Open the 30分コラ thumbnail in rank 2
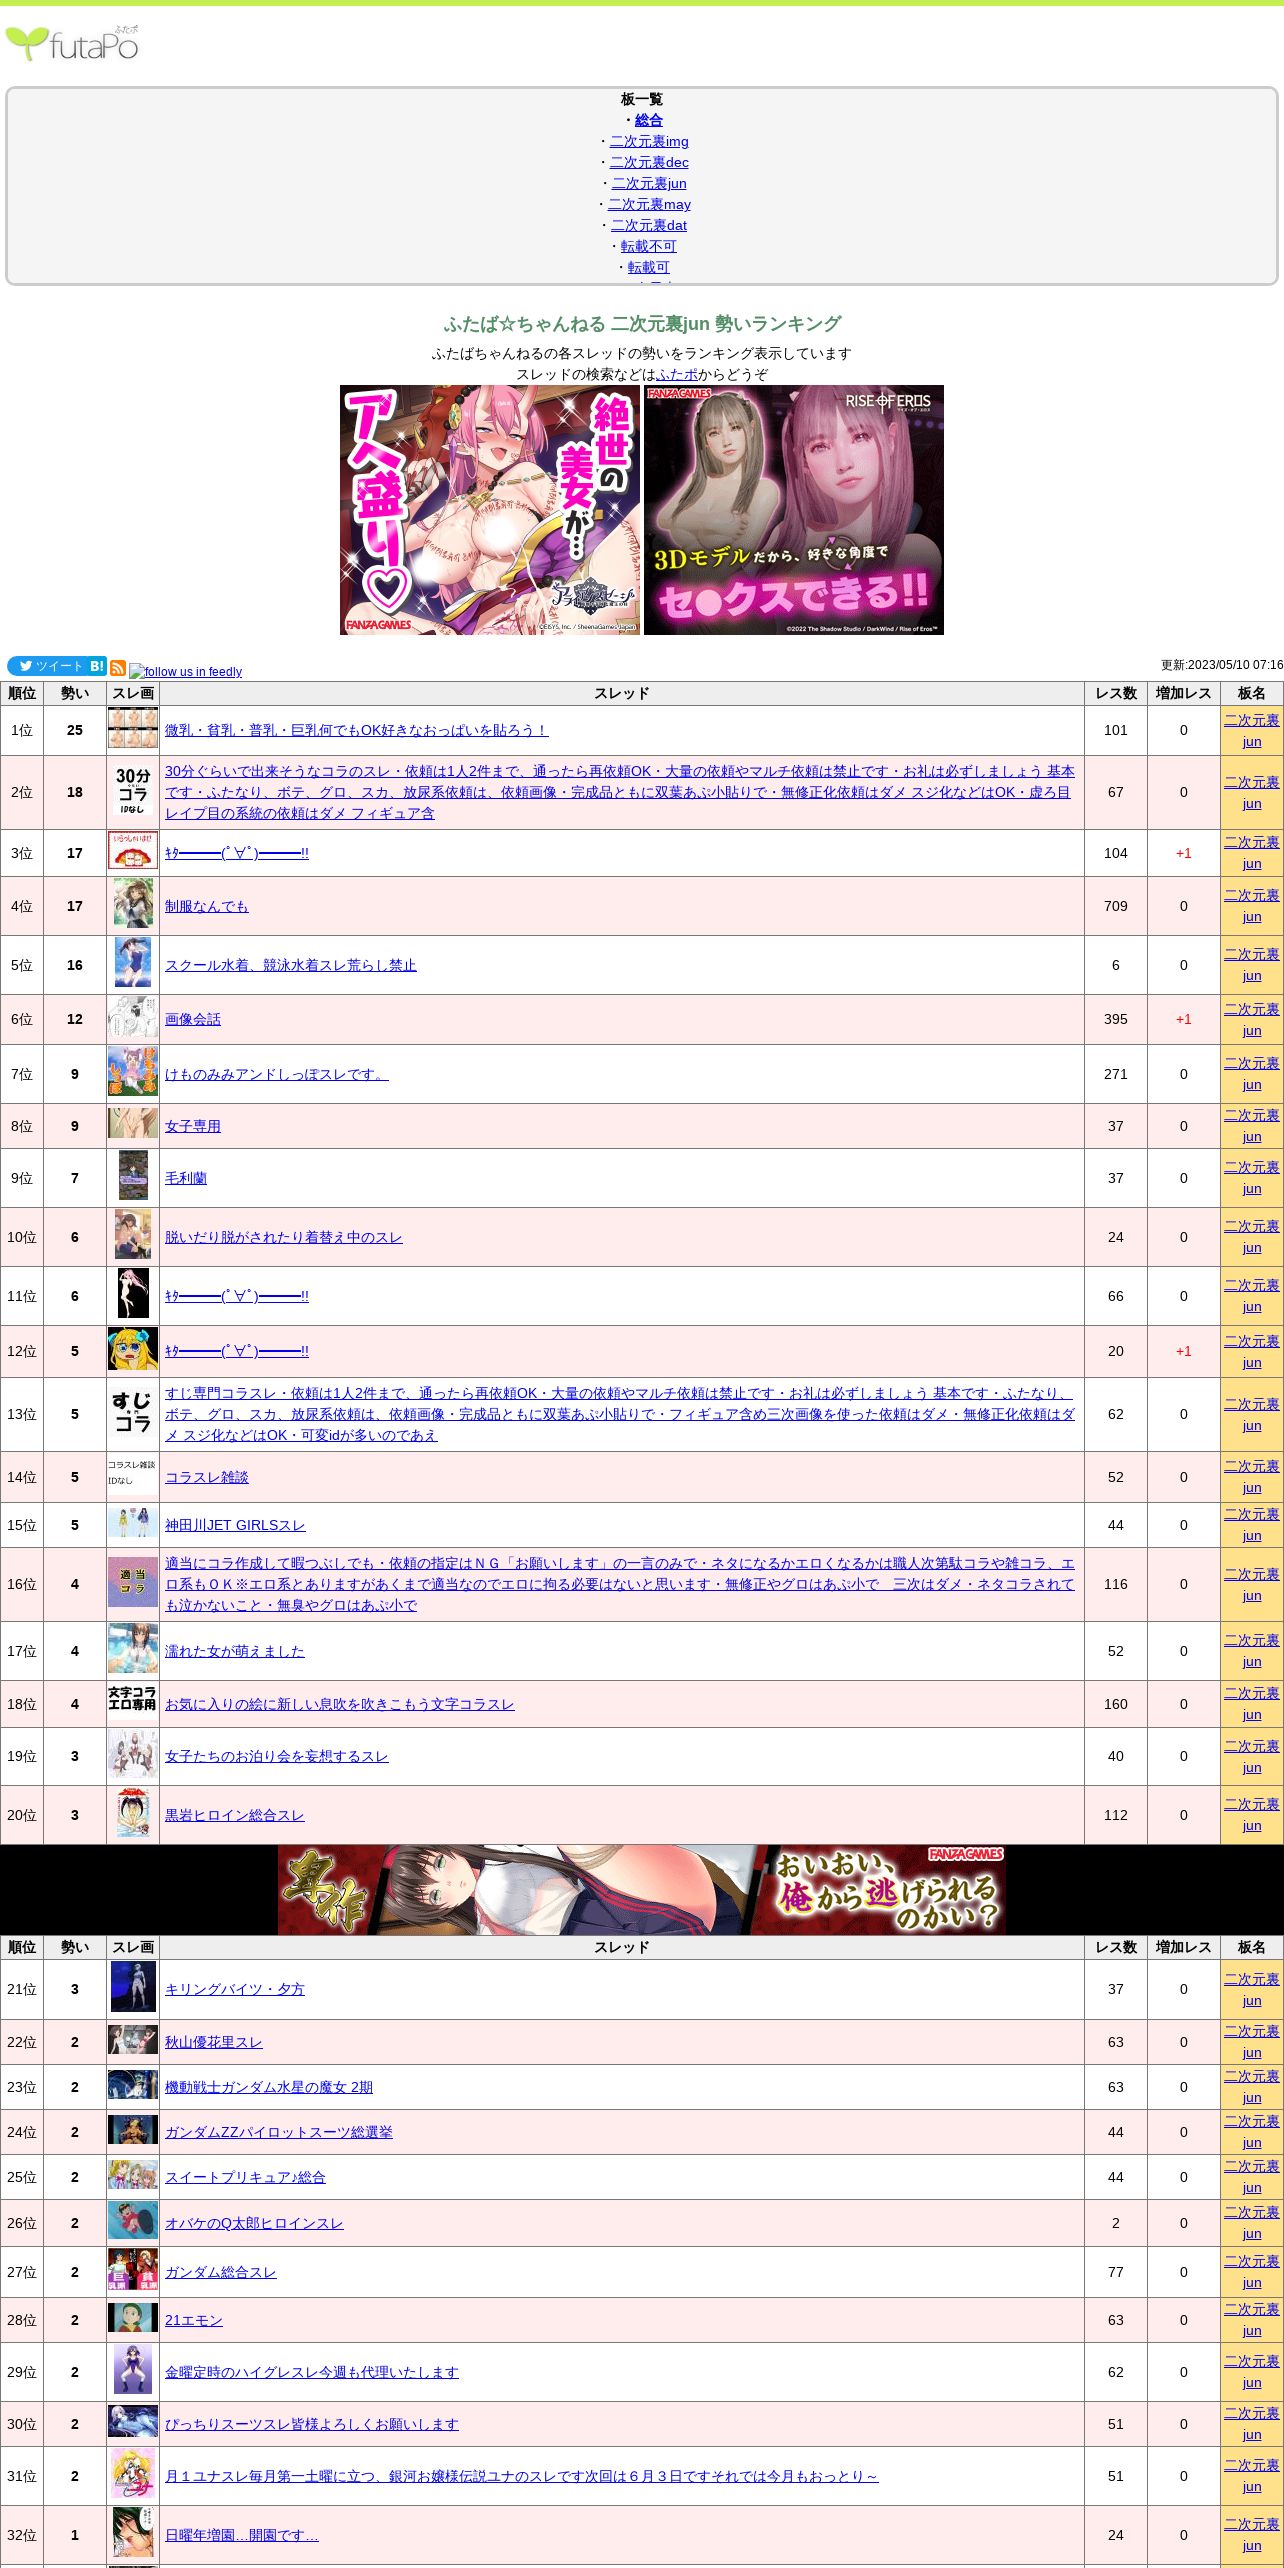The image size is (1284, 2568). click(x=133, y=792)
